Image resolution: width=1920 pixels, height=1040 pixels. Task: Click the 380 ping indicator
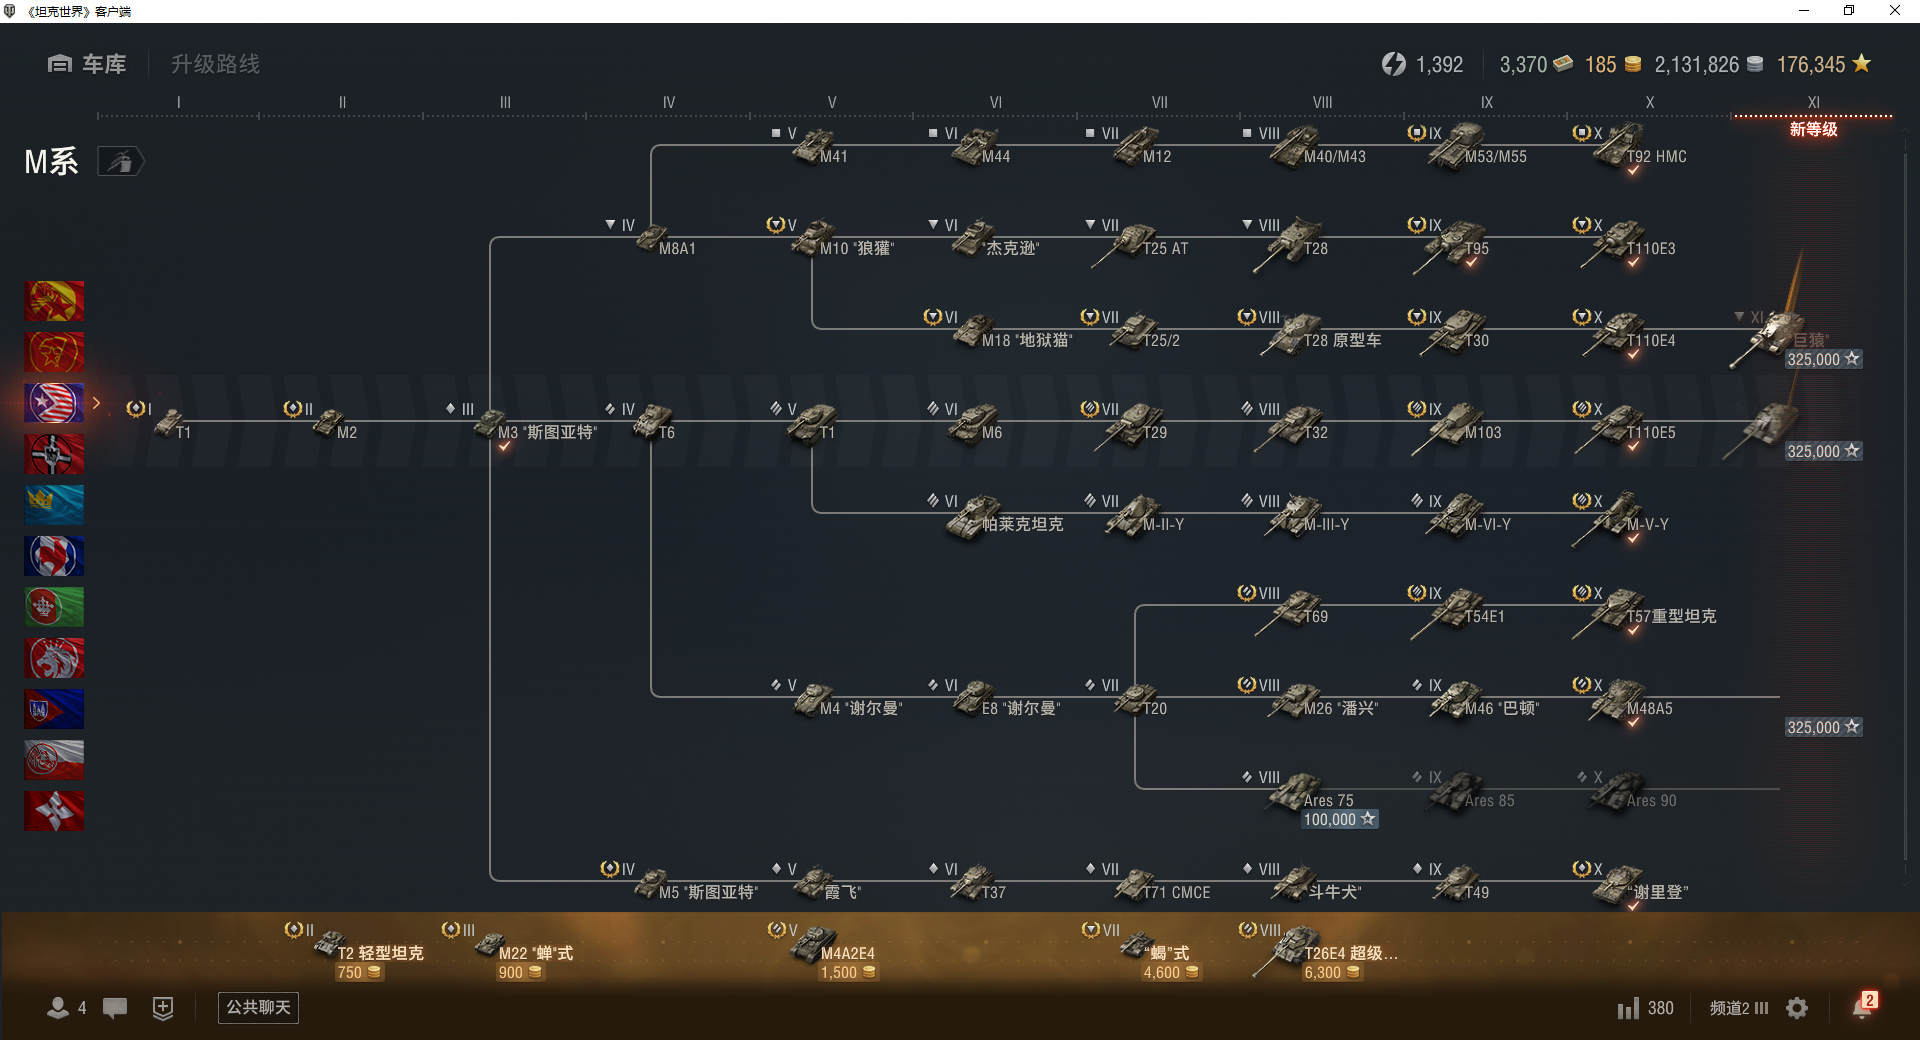click(x=1646, y=1008)
